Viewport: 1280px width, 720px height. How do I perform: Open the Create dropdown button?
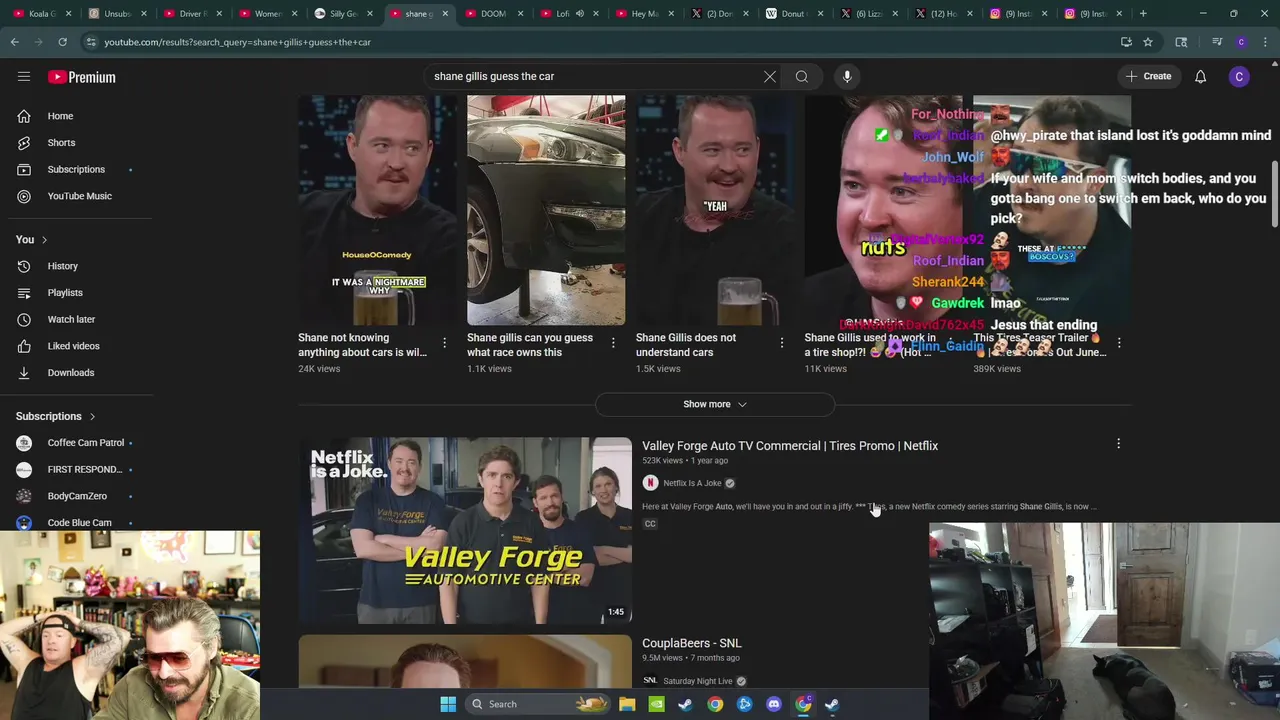[1148, 76]
